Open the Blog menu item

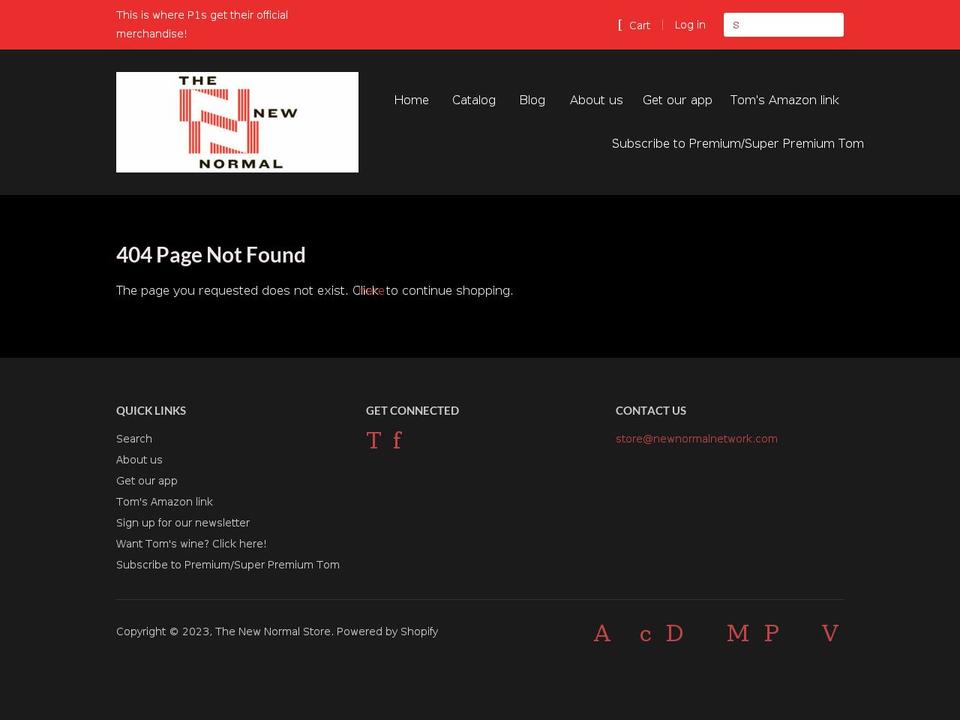point(532,100)
